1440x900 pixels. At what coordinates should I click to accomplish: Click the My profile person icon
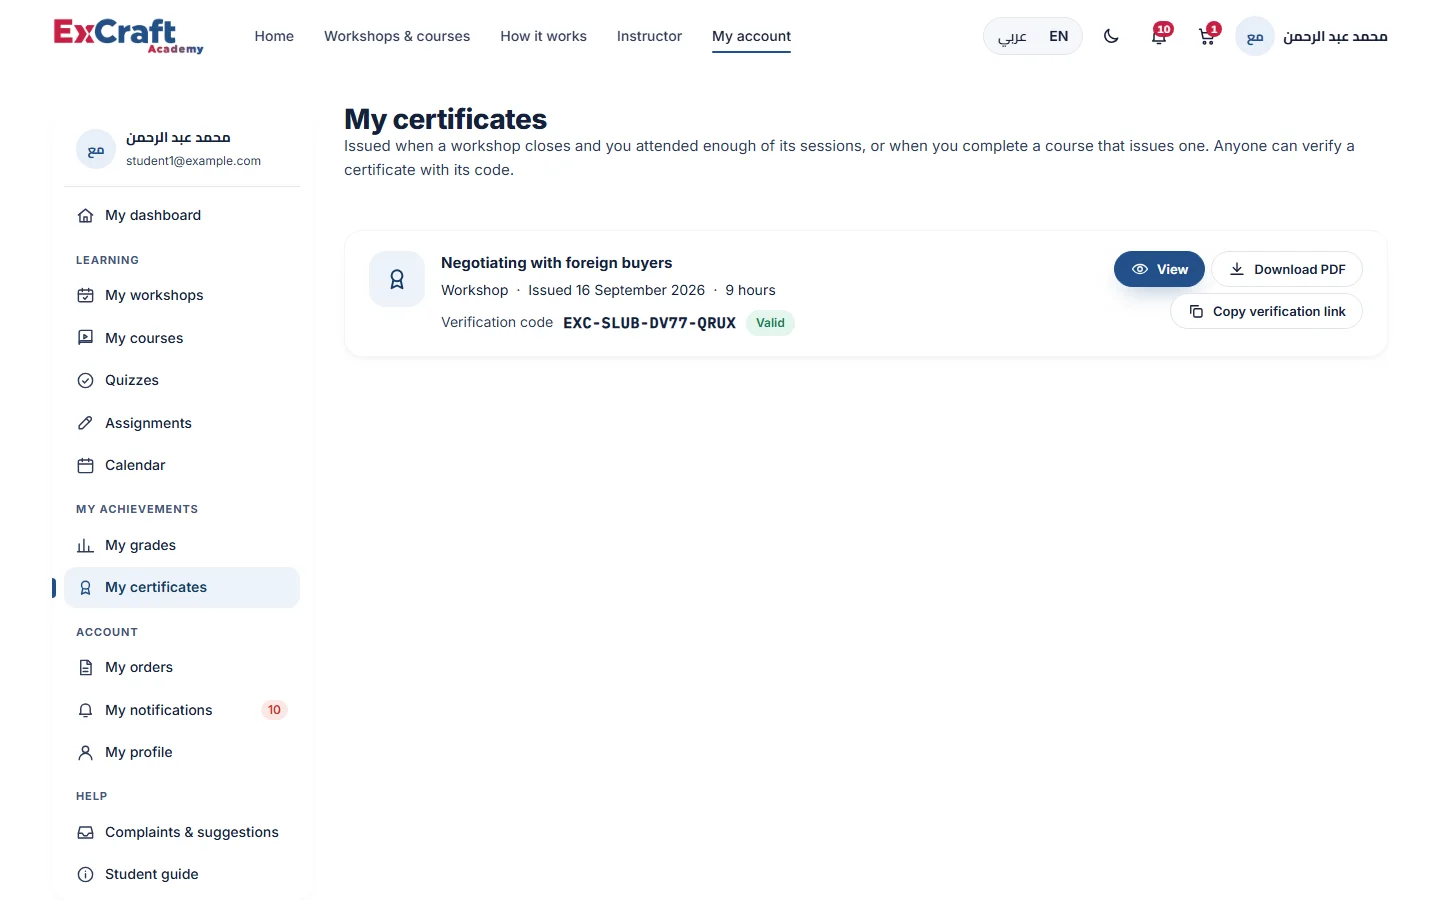point(86,752)
